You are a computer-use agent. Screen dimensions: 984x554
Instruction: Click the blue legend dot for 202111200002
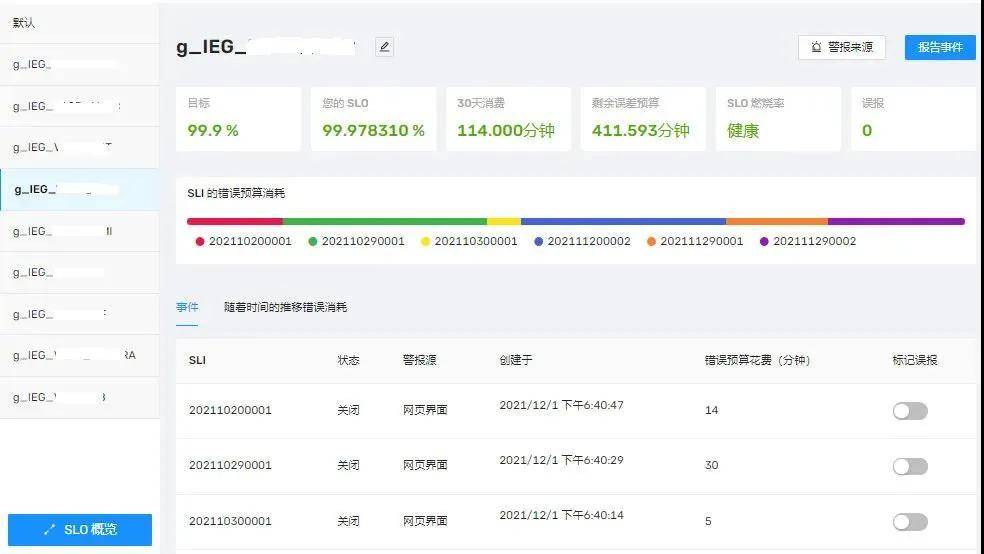538,242
